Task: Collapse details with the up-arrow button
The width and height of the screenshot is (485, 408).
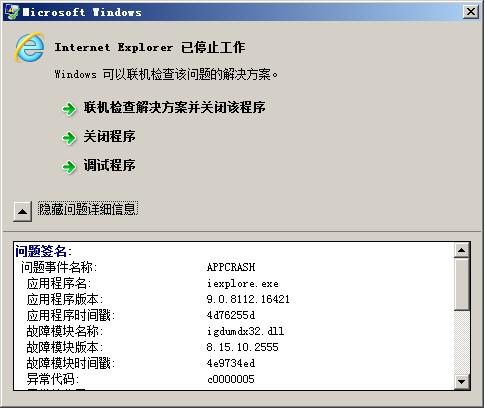Action: pyautogui.click(x=23, y=211)
